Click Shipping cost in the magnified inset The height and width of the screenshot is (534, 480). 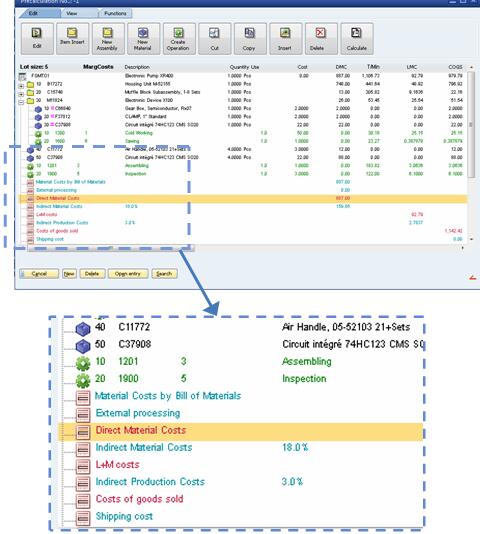tap(124, 516)
